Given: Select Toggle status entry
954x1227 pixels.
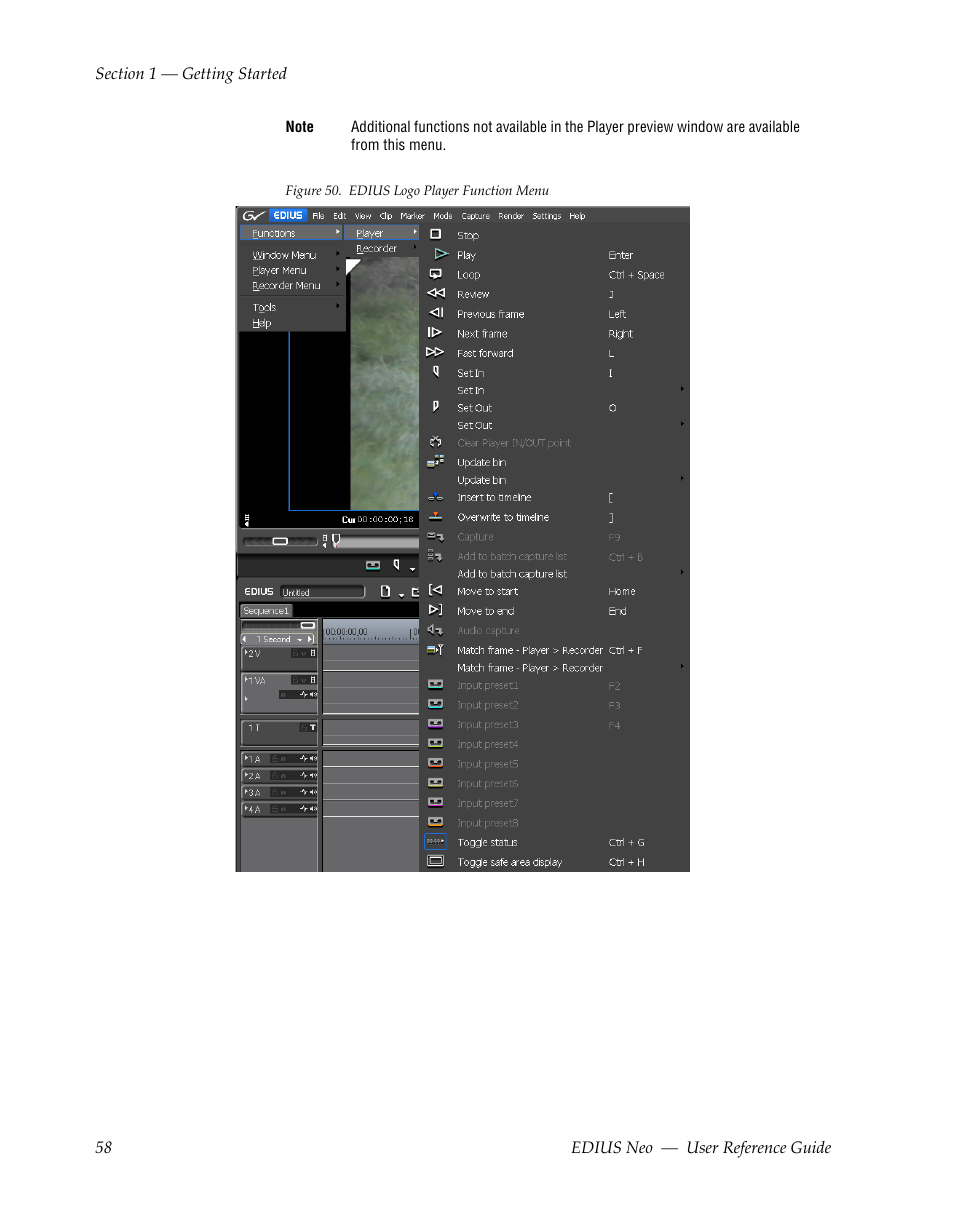Looking at the screenshot, I should (x=554, y=842).
